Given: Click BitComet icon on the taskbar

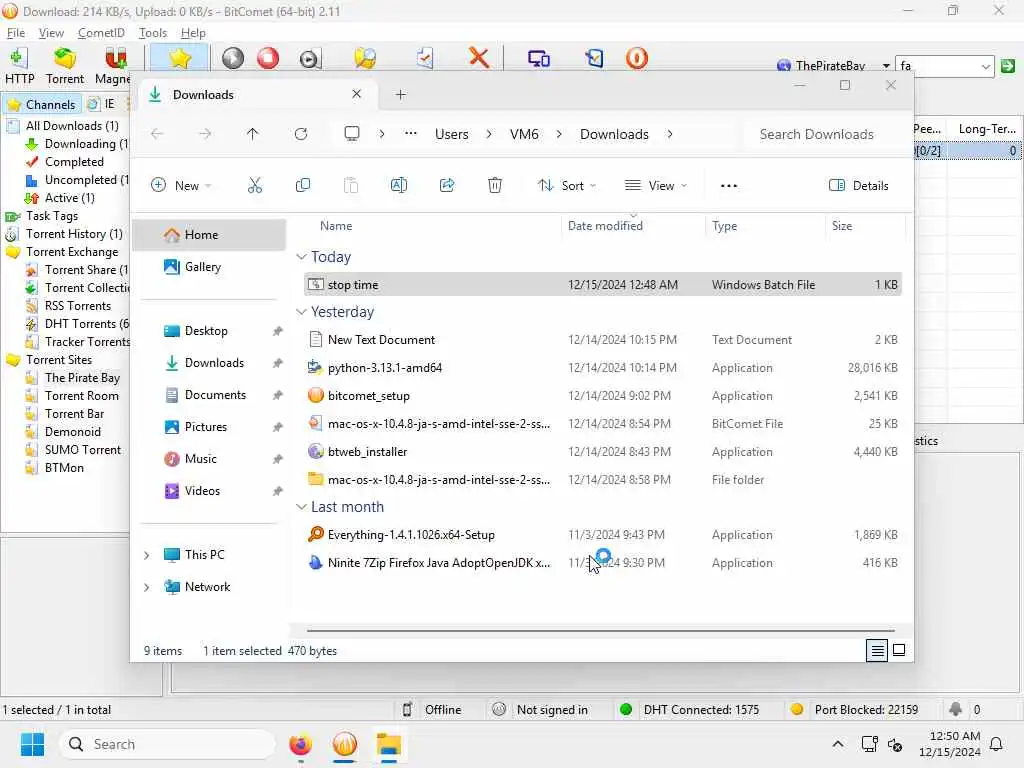Looking at the screenshot, I should [x=345, y=744].
